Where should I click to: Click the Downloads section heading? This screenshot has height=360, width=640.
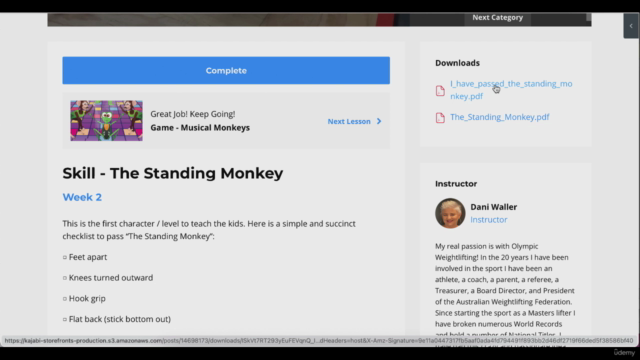click(457, 63)
